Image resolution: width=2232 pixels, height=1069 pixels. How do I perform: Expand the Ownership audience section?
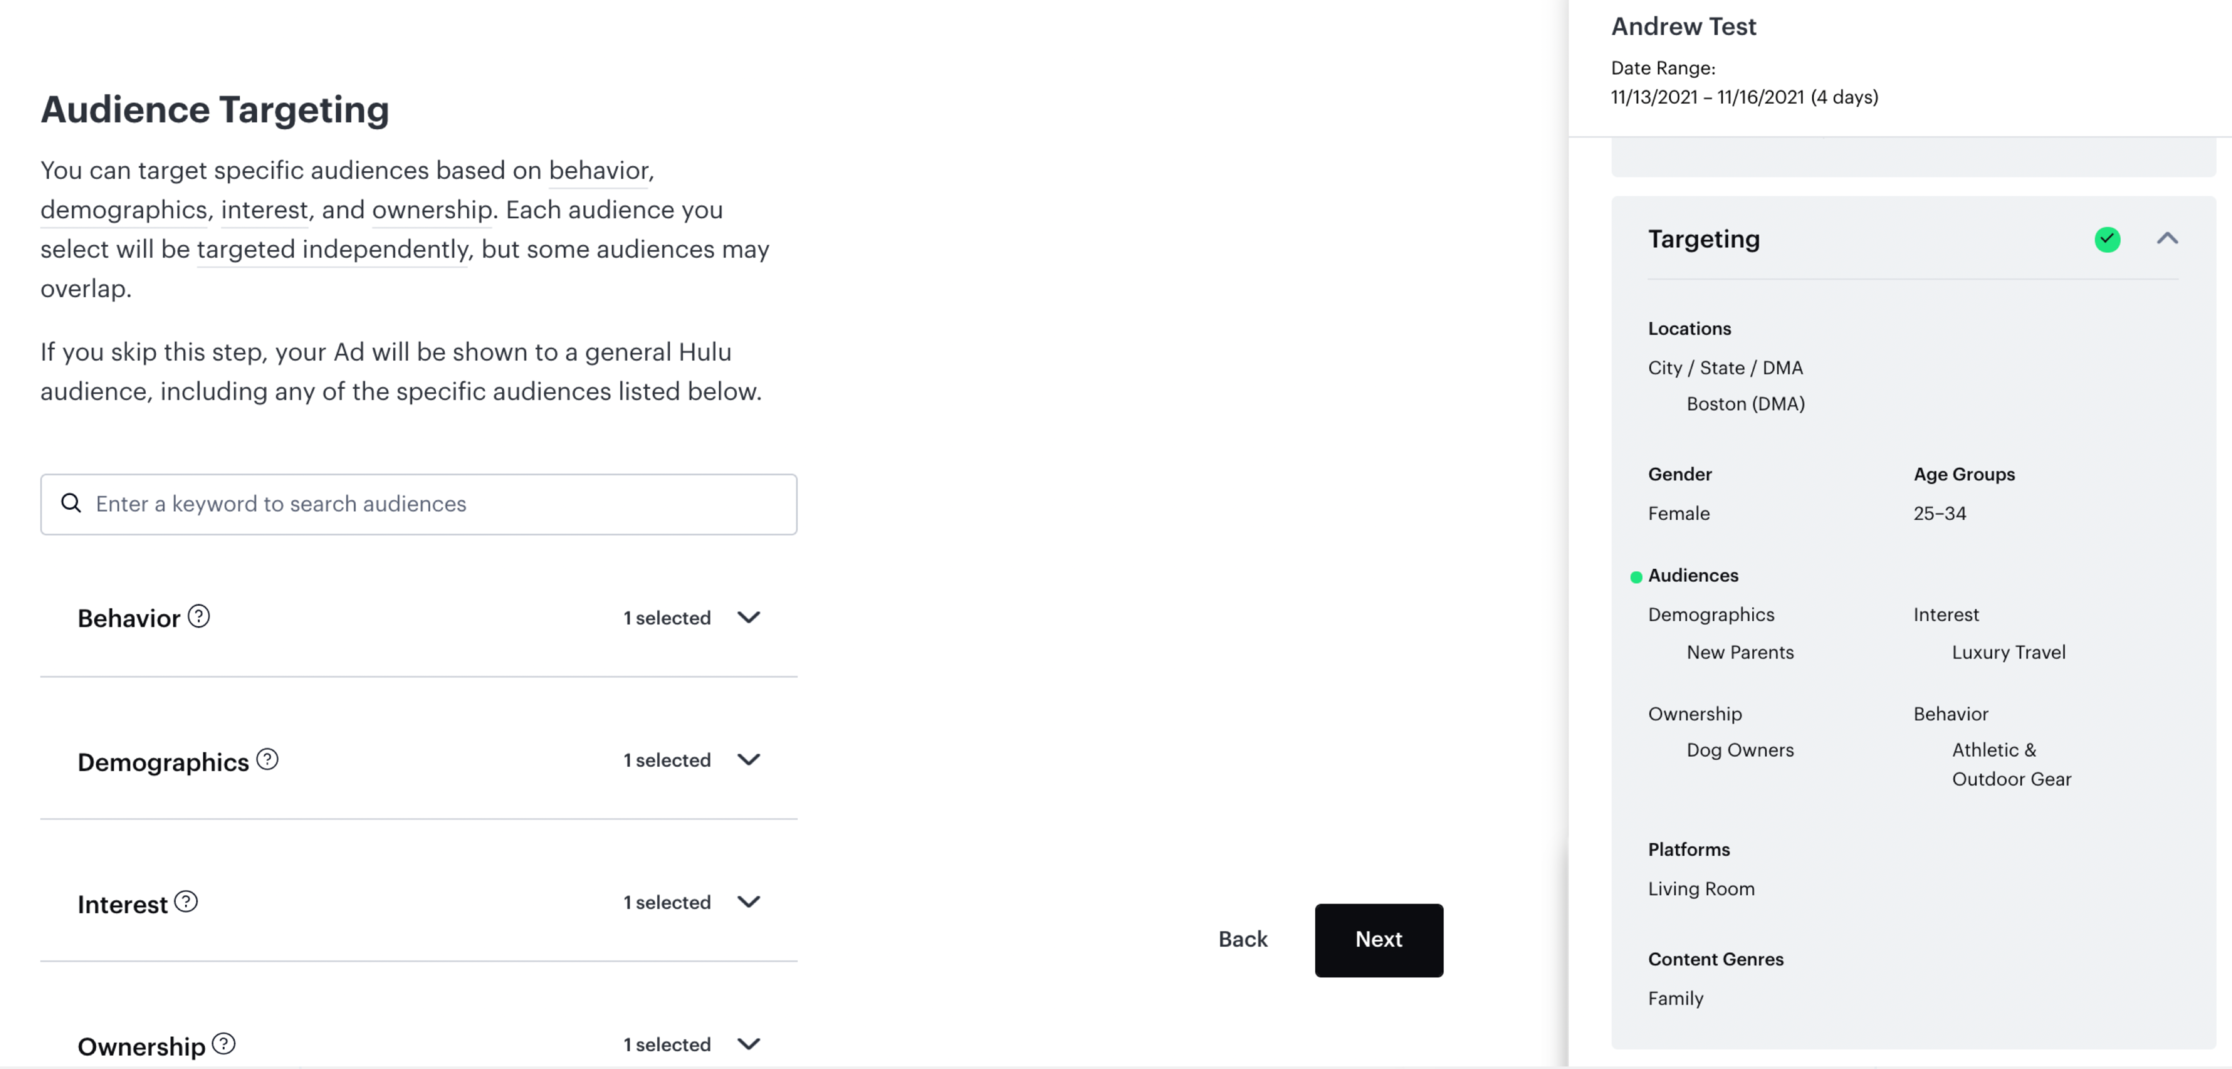coord(748,1044)
